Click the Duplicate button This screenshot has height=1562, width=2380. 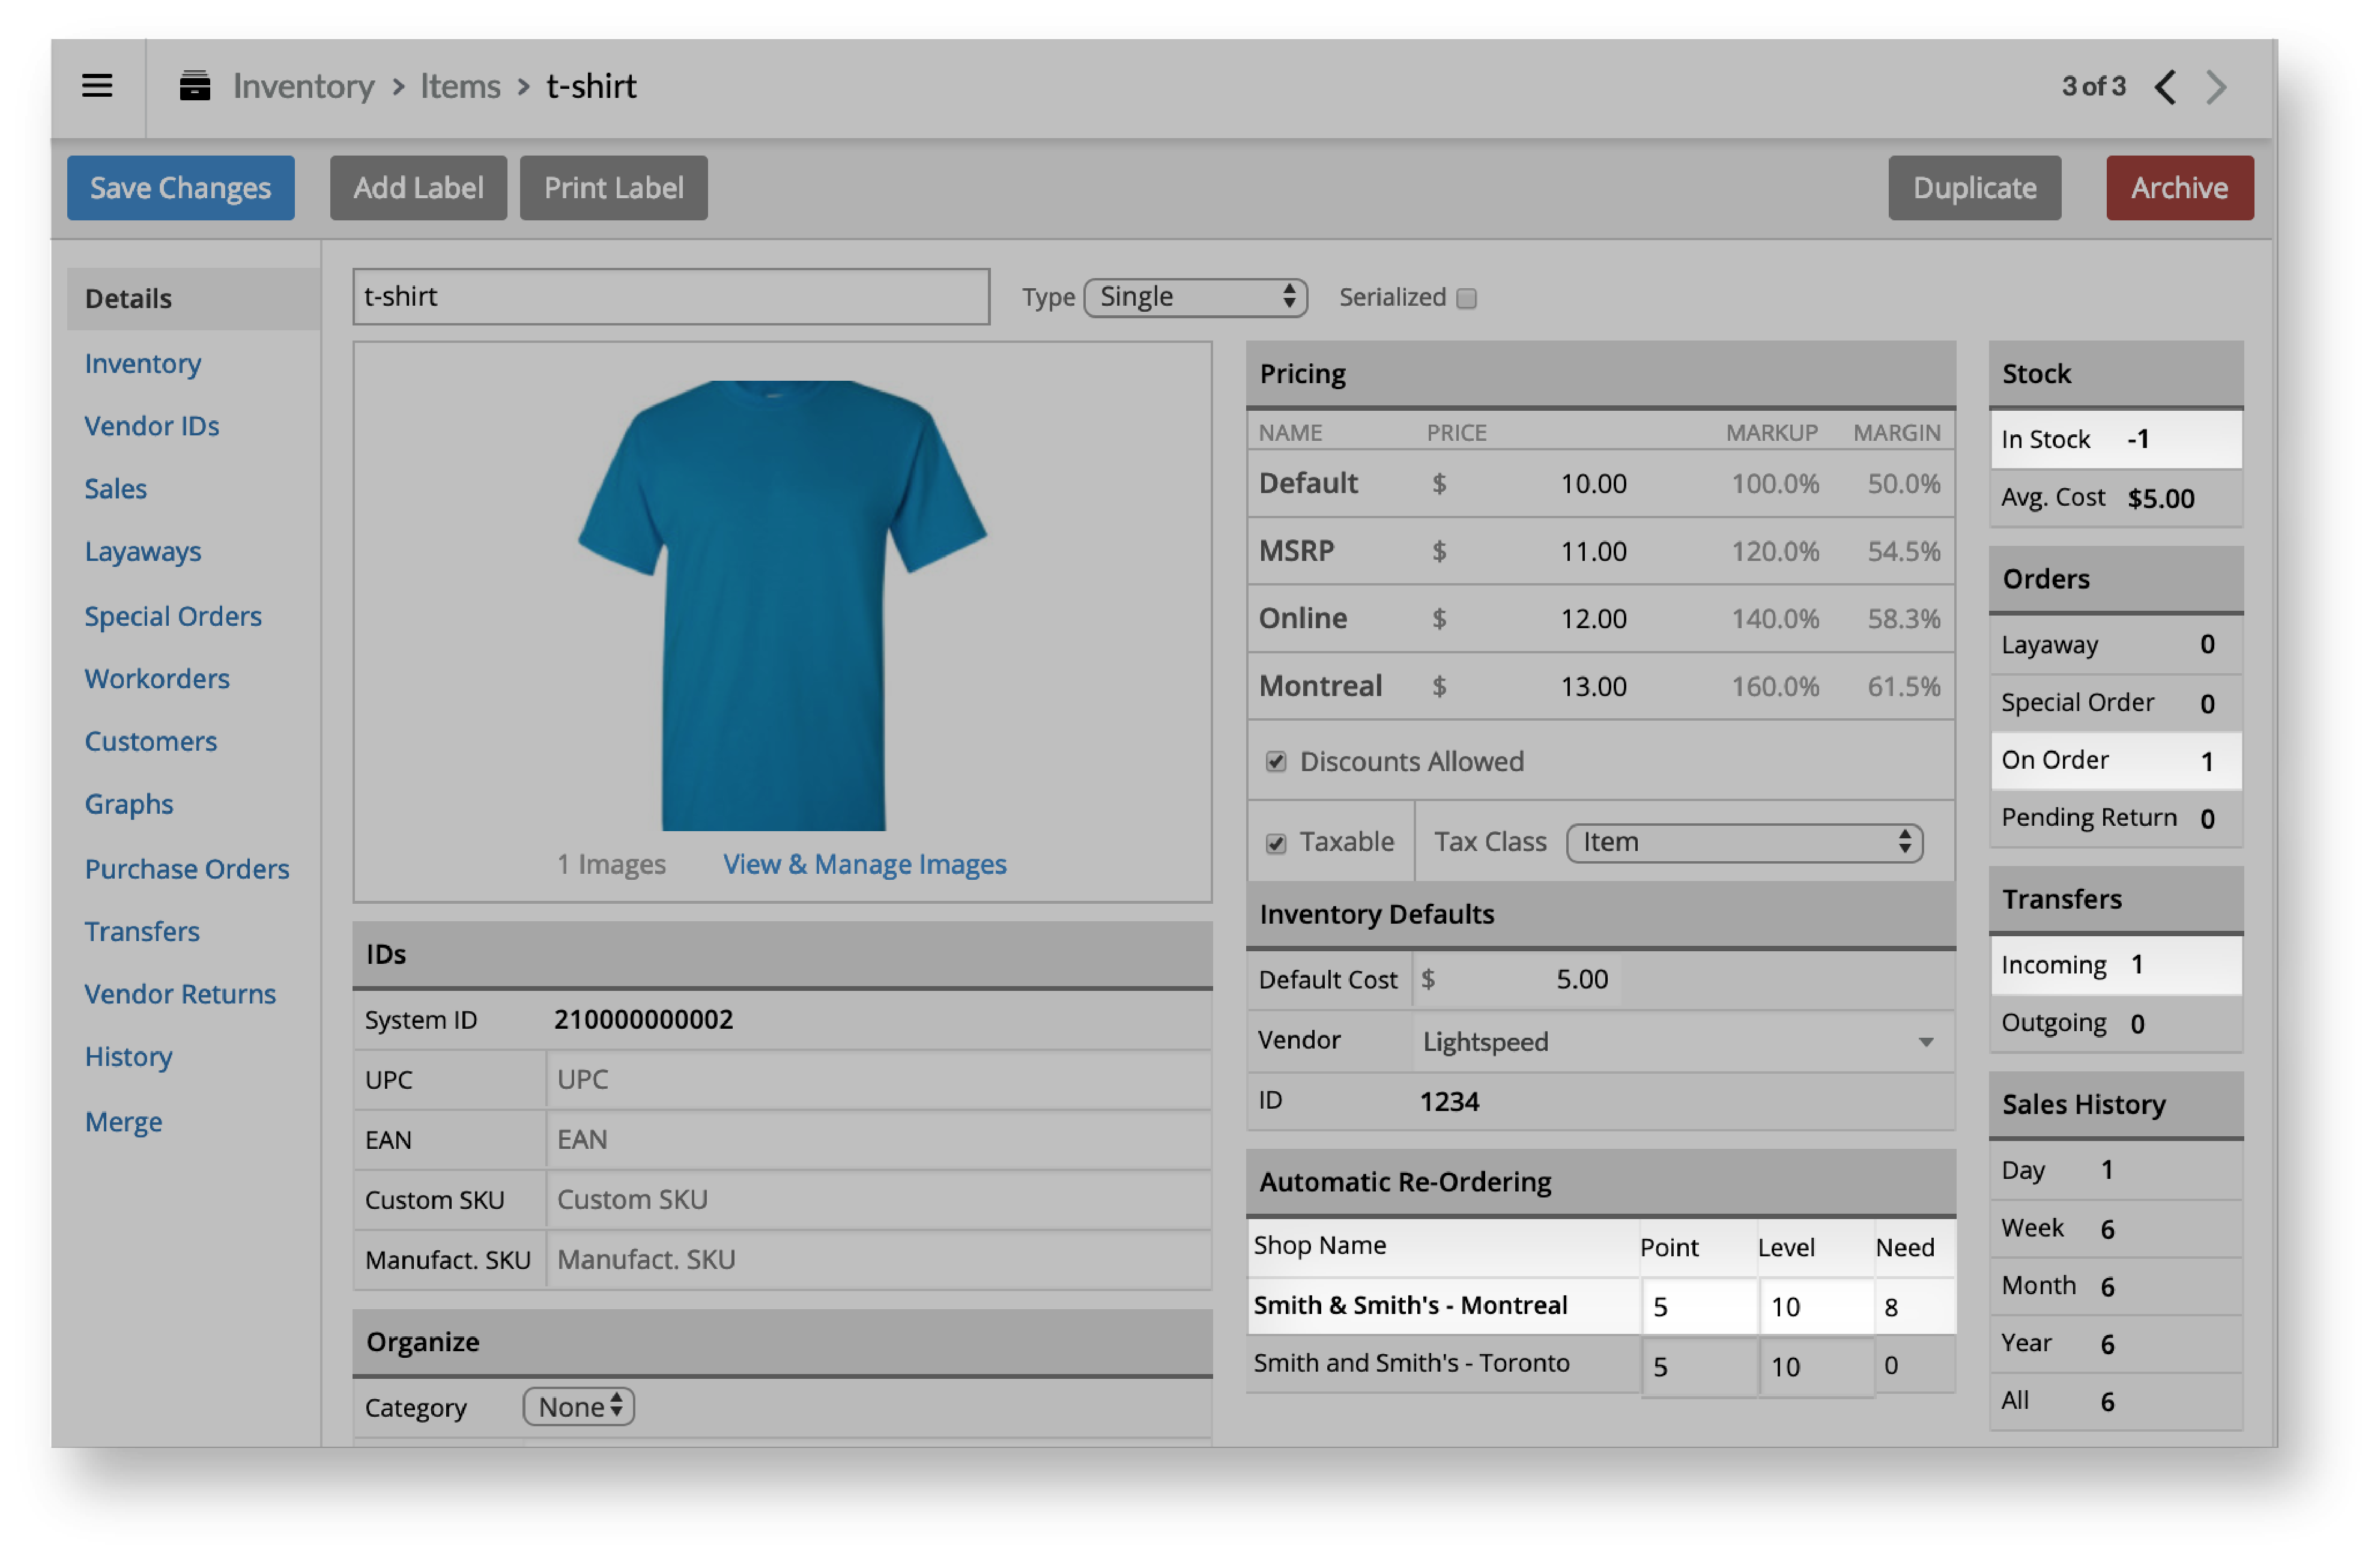tap(1975, 188)
